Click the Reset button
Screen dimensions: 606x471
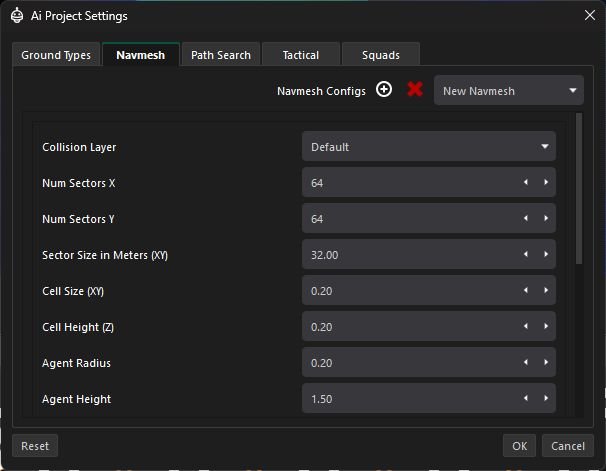[35, 446]
